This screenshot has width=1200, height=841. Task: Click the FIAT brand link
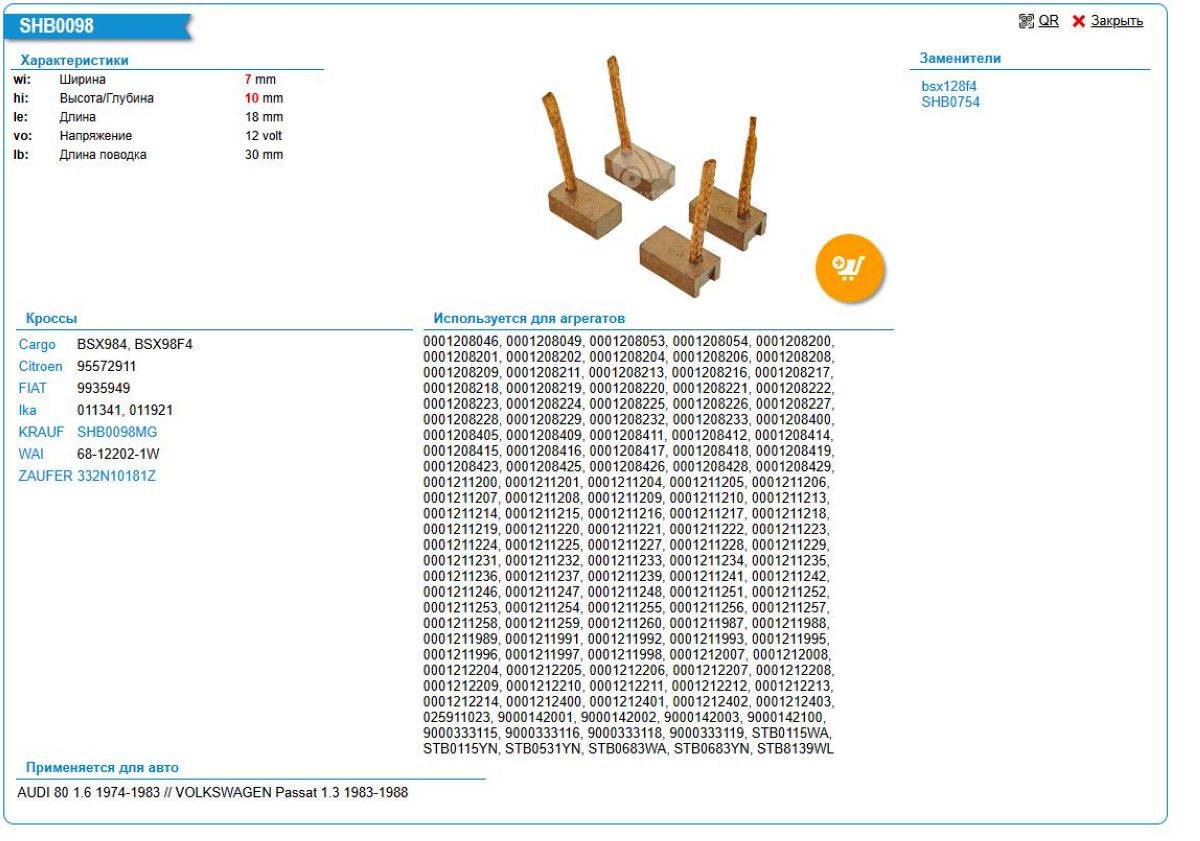33,388
